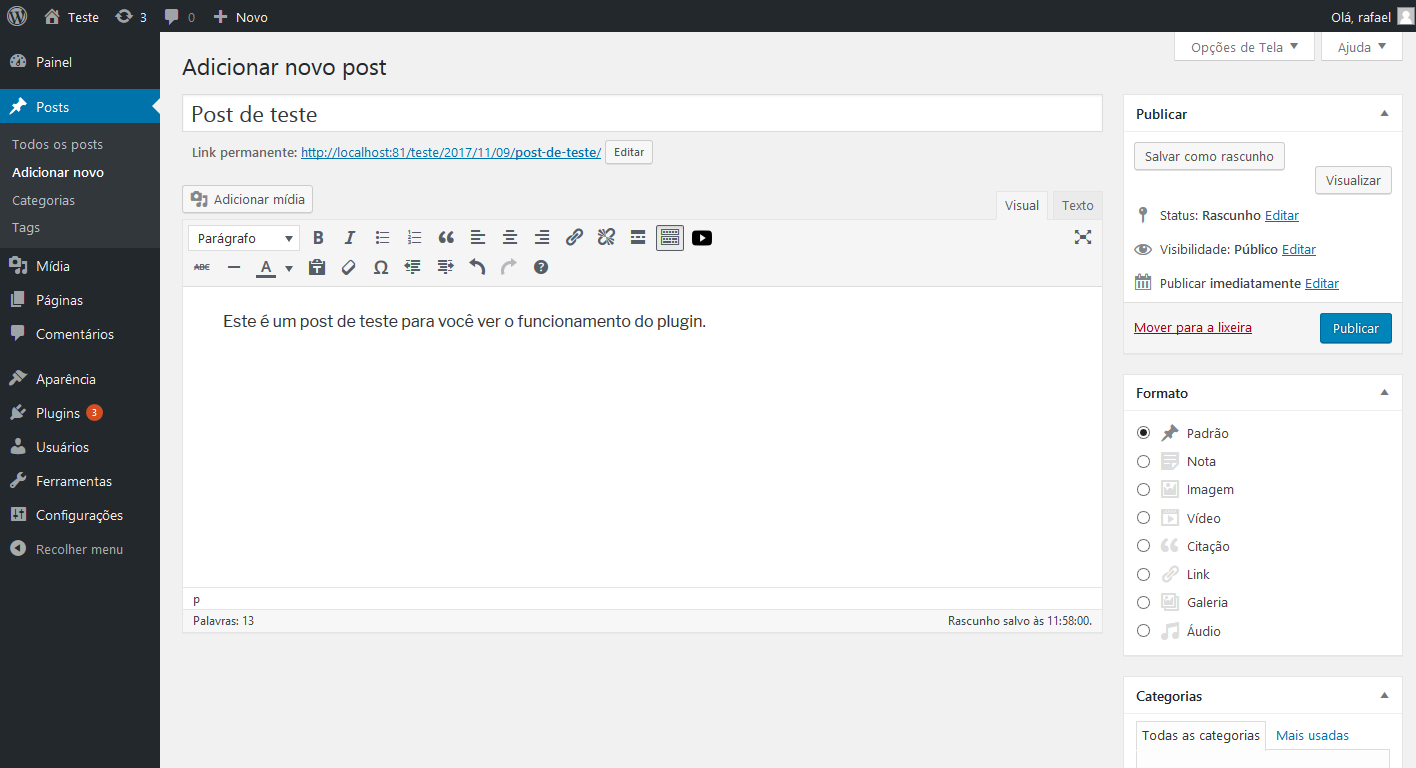Open the post-de-teste permalink URL

[x=451, y=152]
